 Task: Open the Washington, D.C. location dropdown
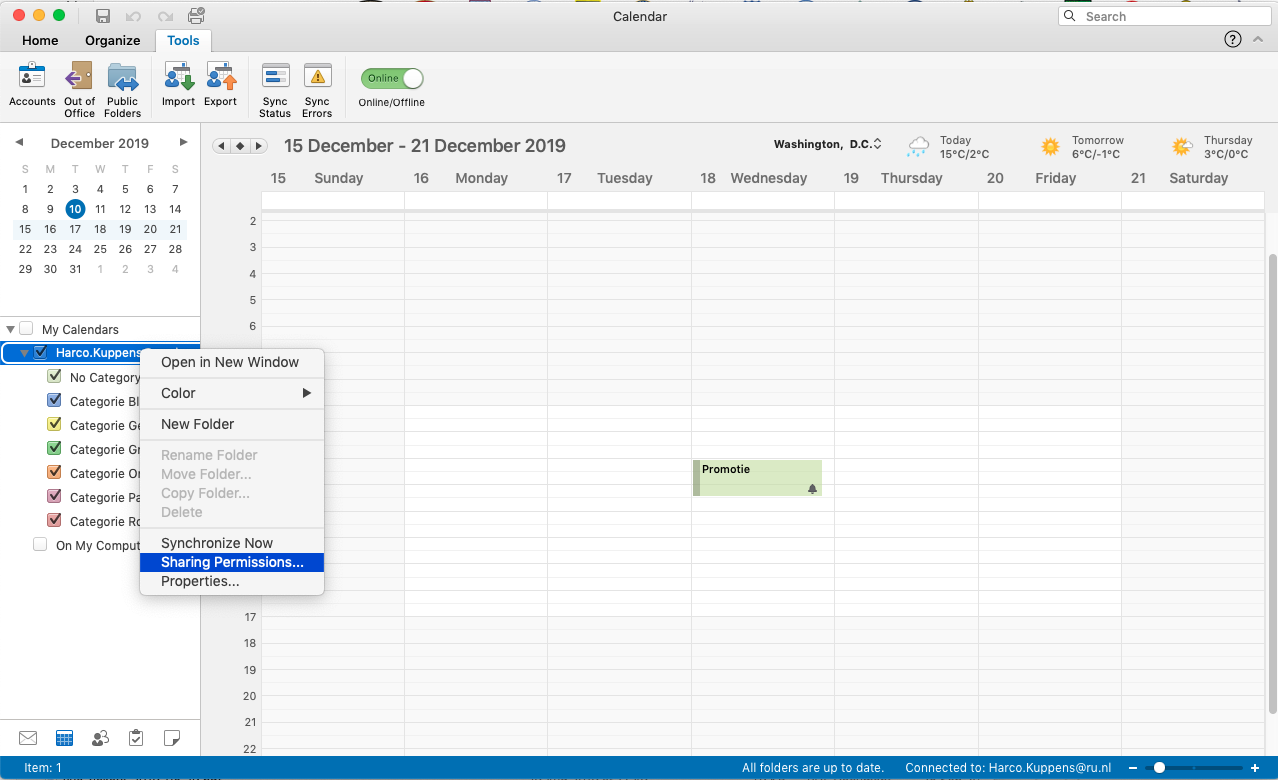click(827, 144)
